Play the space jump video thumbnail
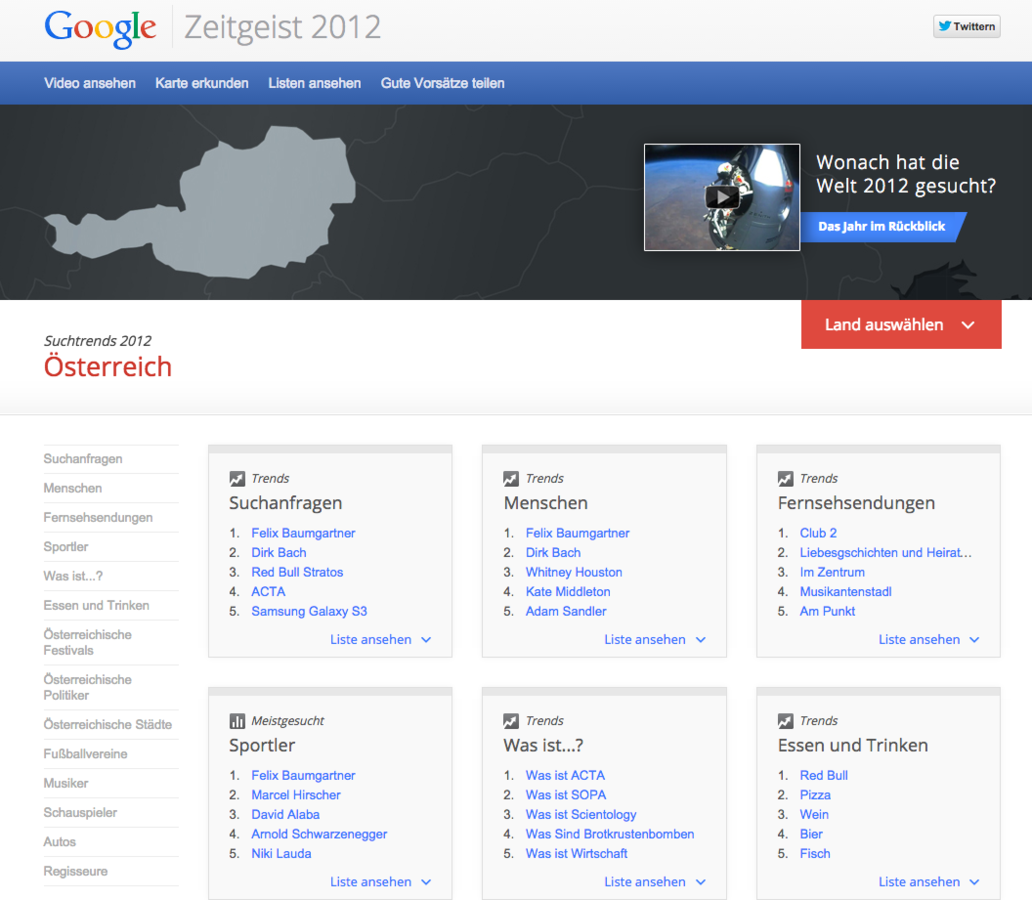The width and height of the screenshot is (1032, 900). 722,197
